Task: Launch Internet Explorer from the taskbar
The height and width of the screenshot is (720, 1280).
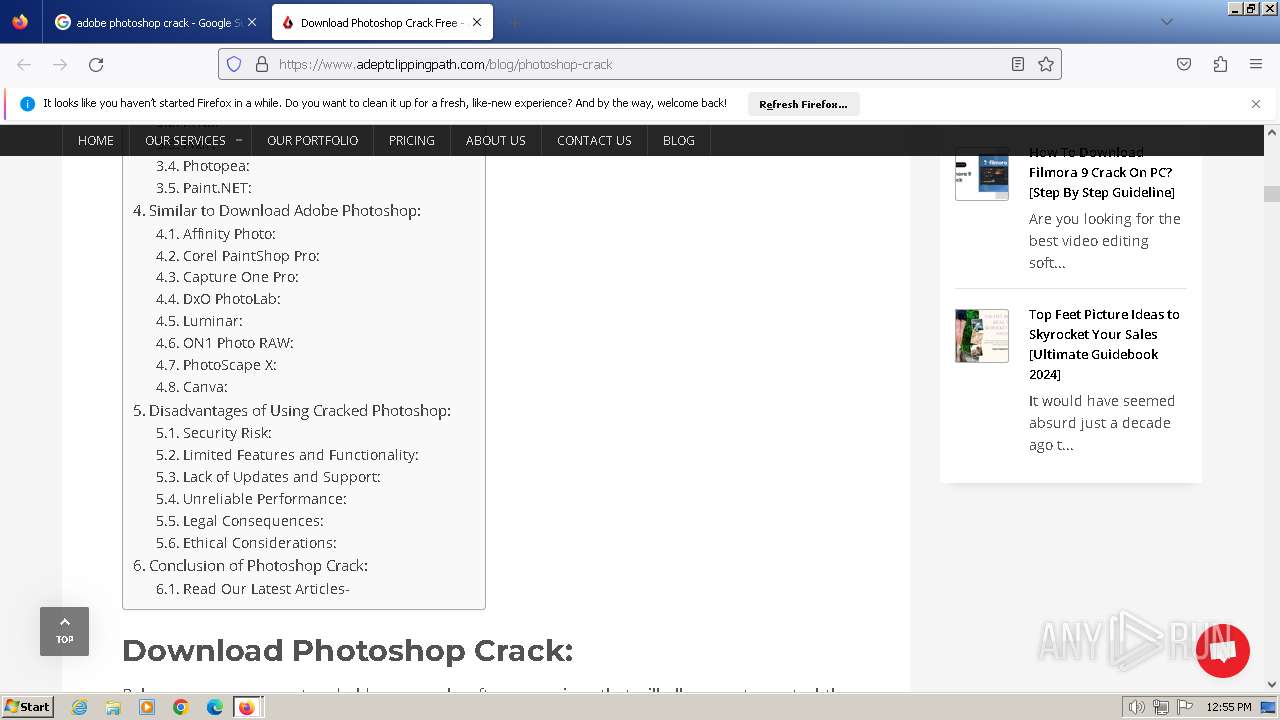Action: pos(79,707)
